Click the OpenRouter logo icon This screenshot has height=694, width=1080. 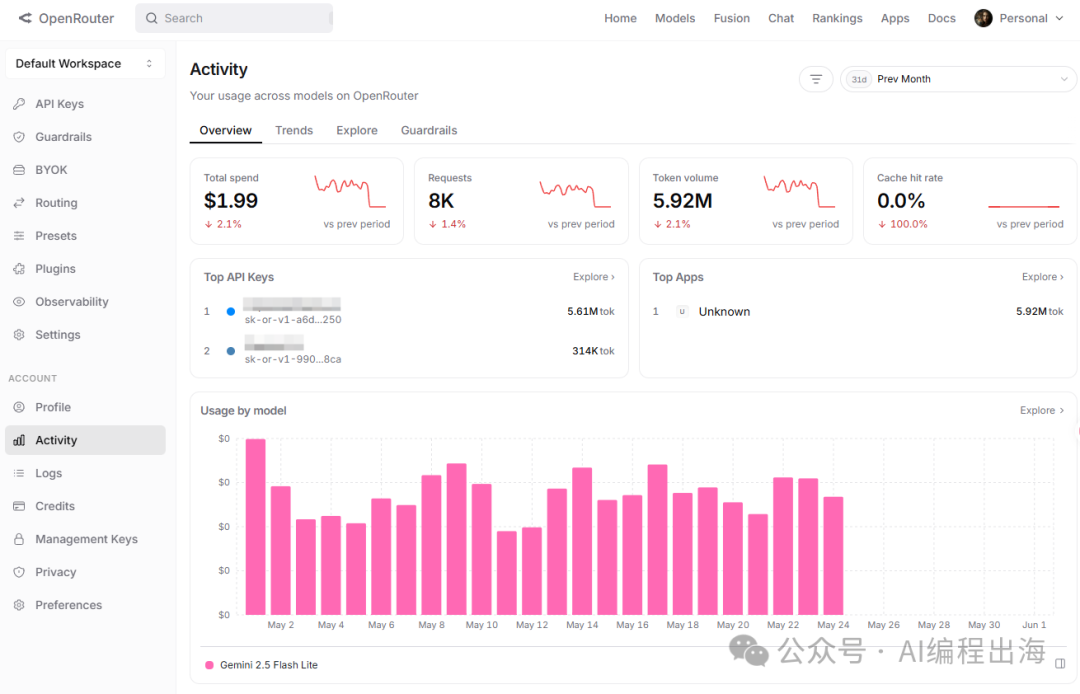point(25,18)
